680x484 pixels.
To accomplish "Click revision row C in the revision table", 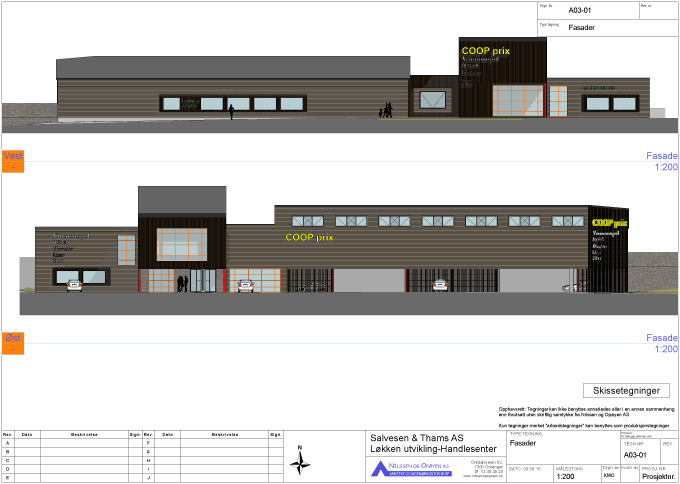I will (72, 461).
